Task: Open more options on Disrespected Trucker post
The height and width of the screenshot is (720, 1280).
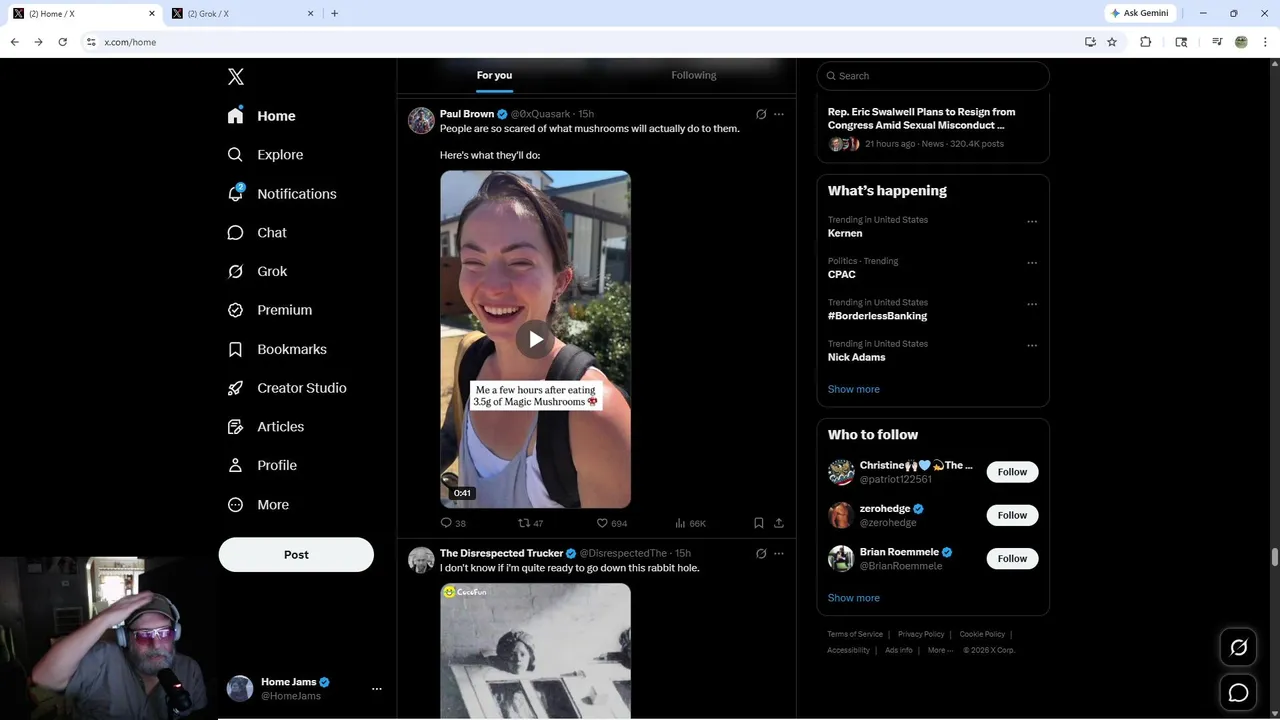Action: tap(779, 553)
